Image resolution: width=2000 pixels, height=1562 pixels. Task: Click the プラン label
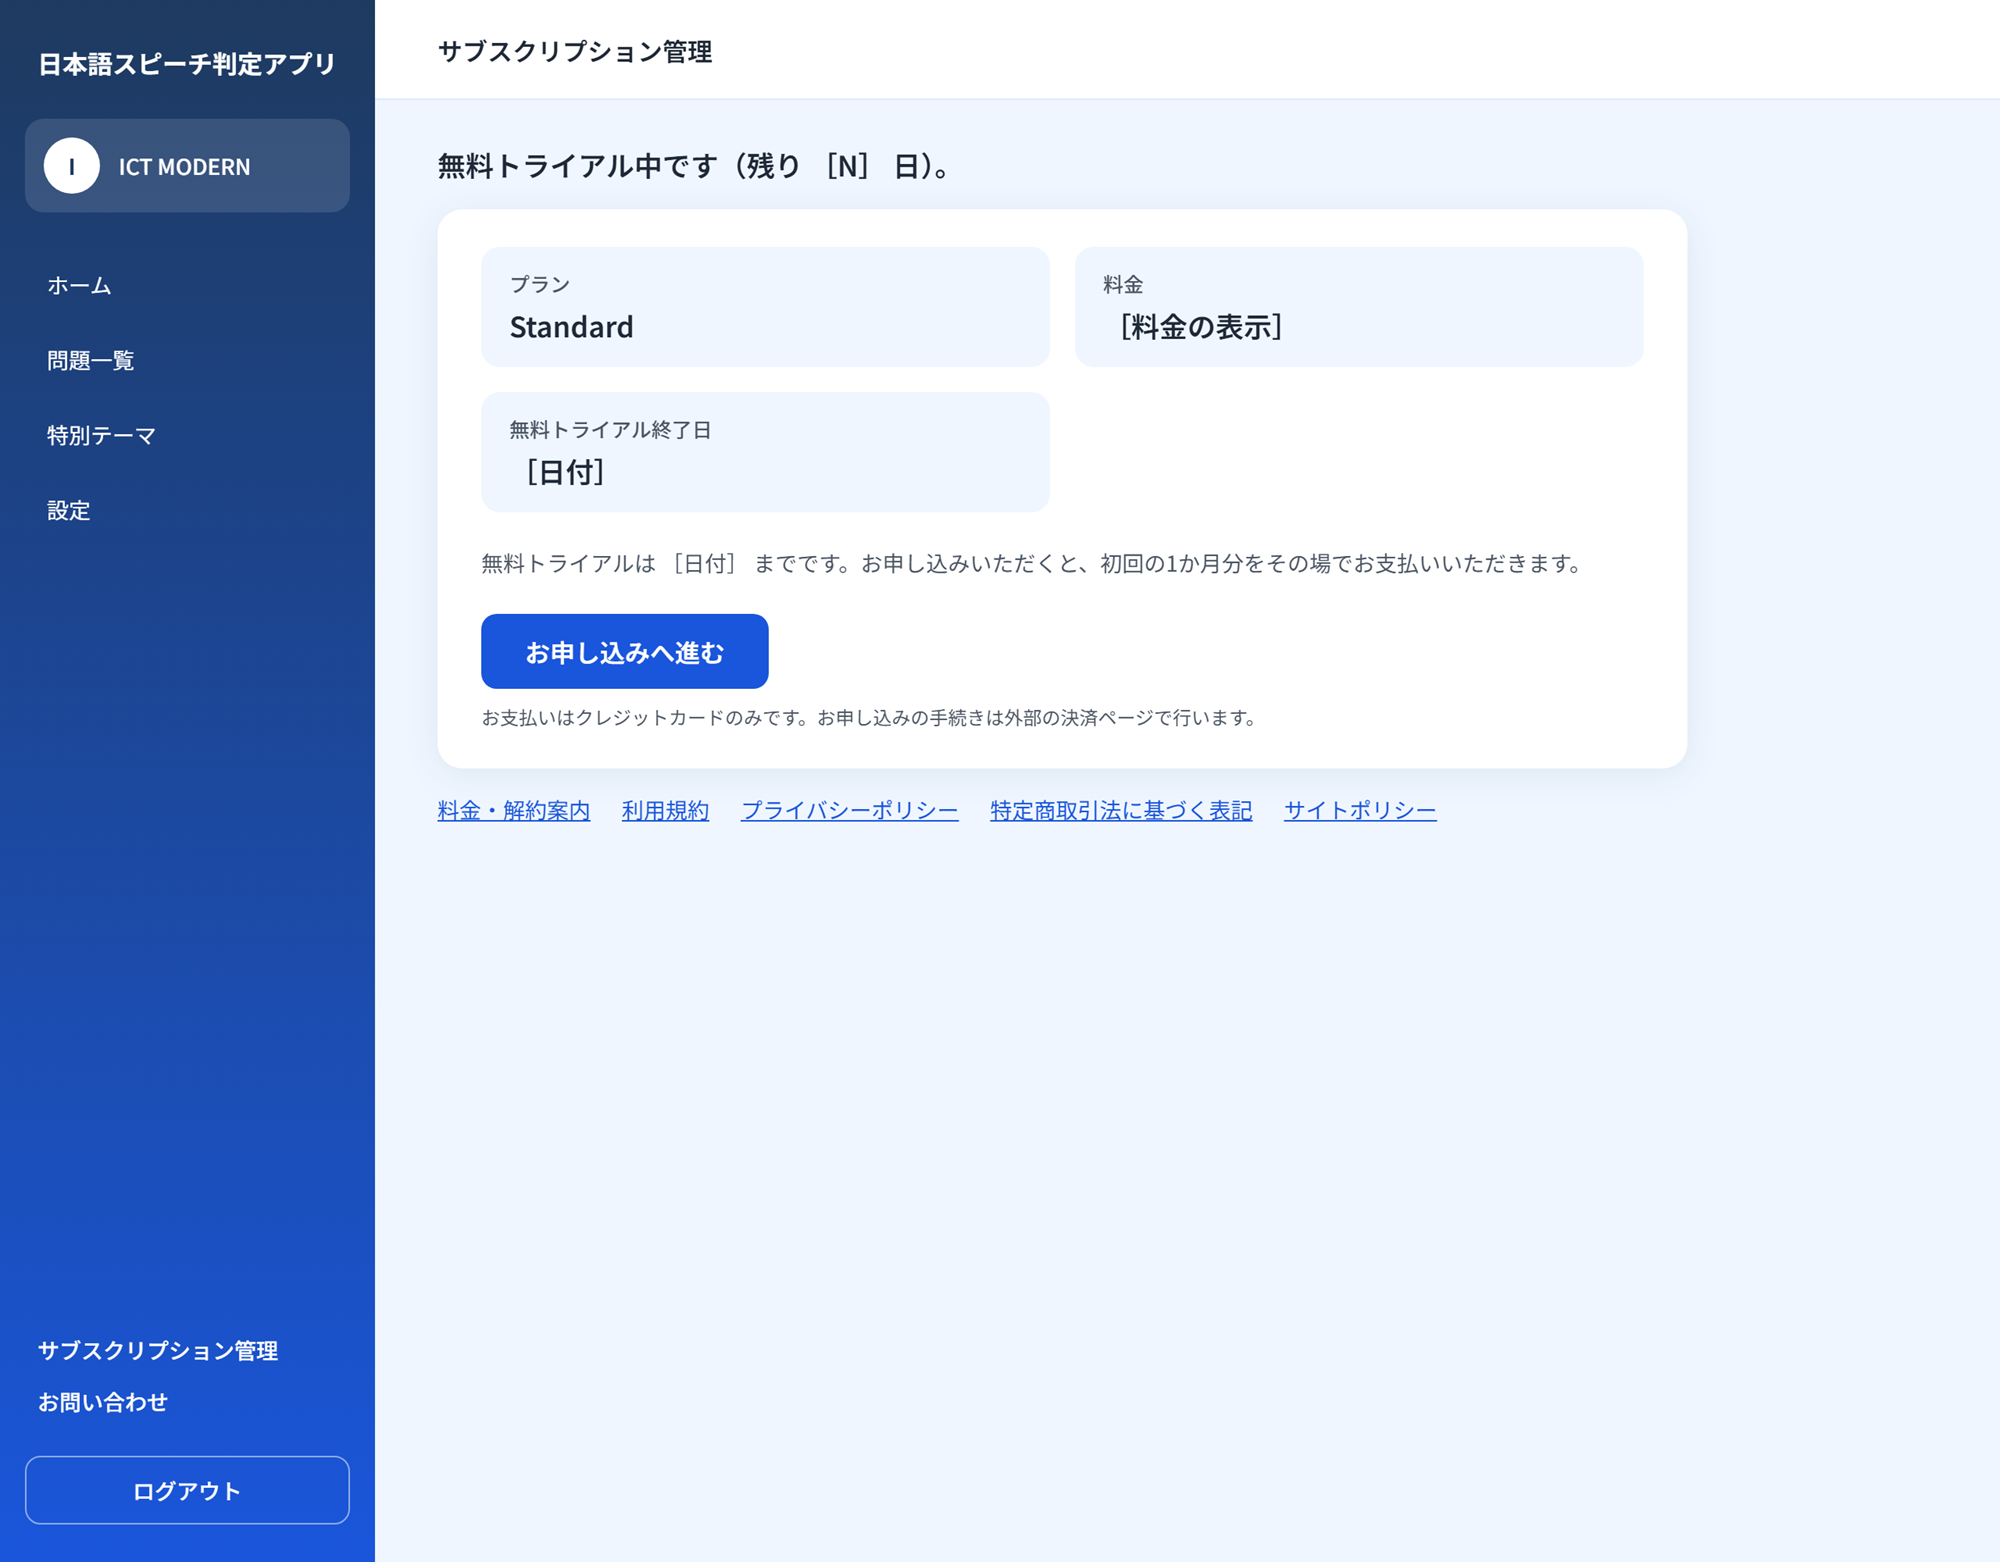(x=540, y=285)
